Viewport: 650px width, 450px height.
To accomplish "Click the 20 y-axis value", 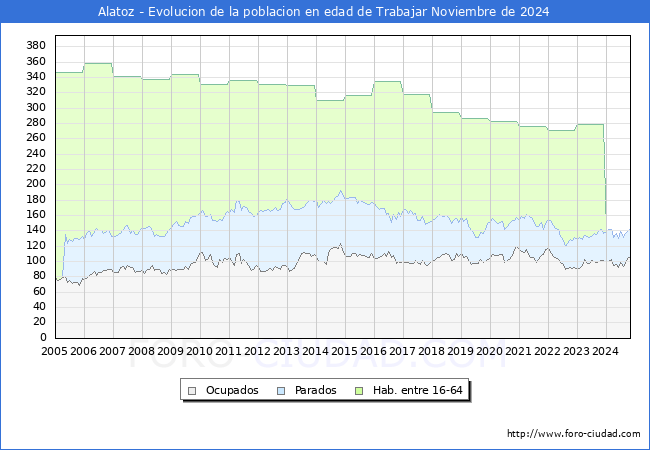I will [39, 322].
